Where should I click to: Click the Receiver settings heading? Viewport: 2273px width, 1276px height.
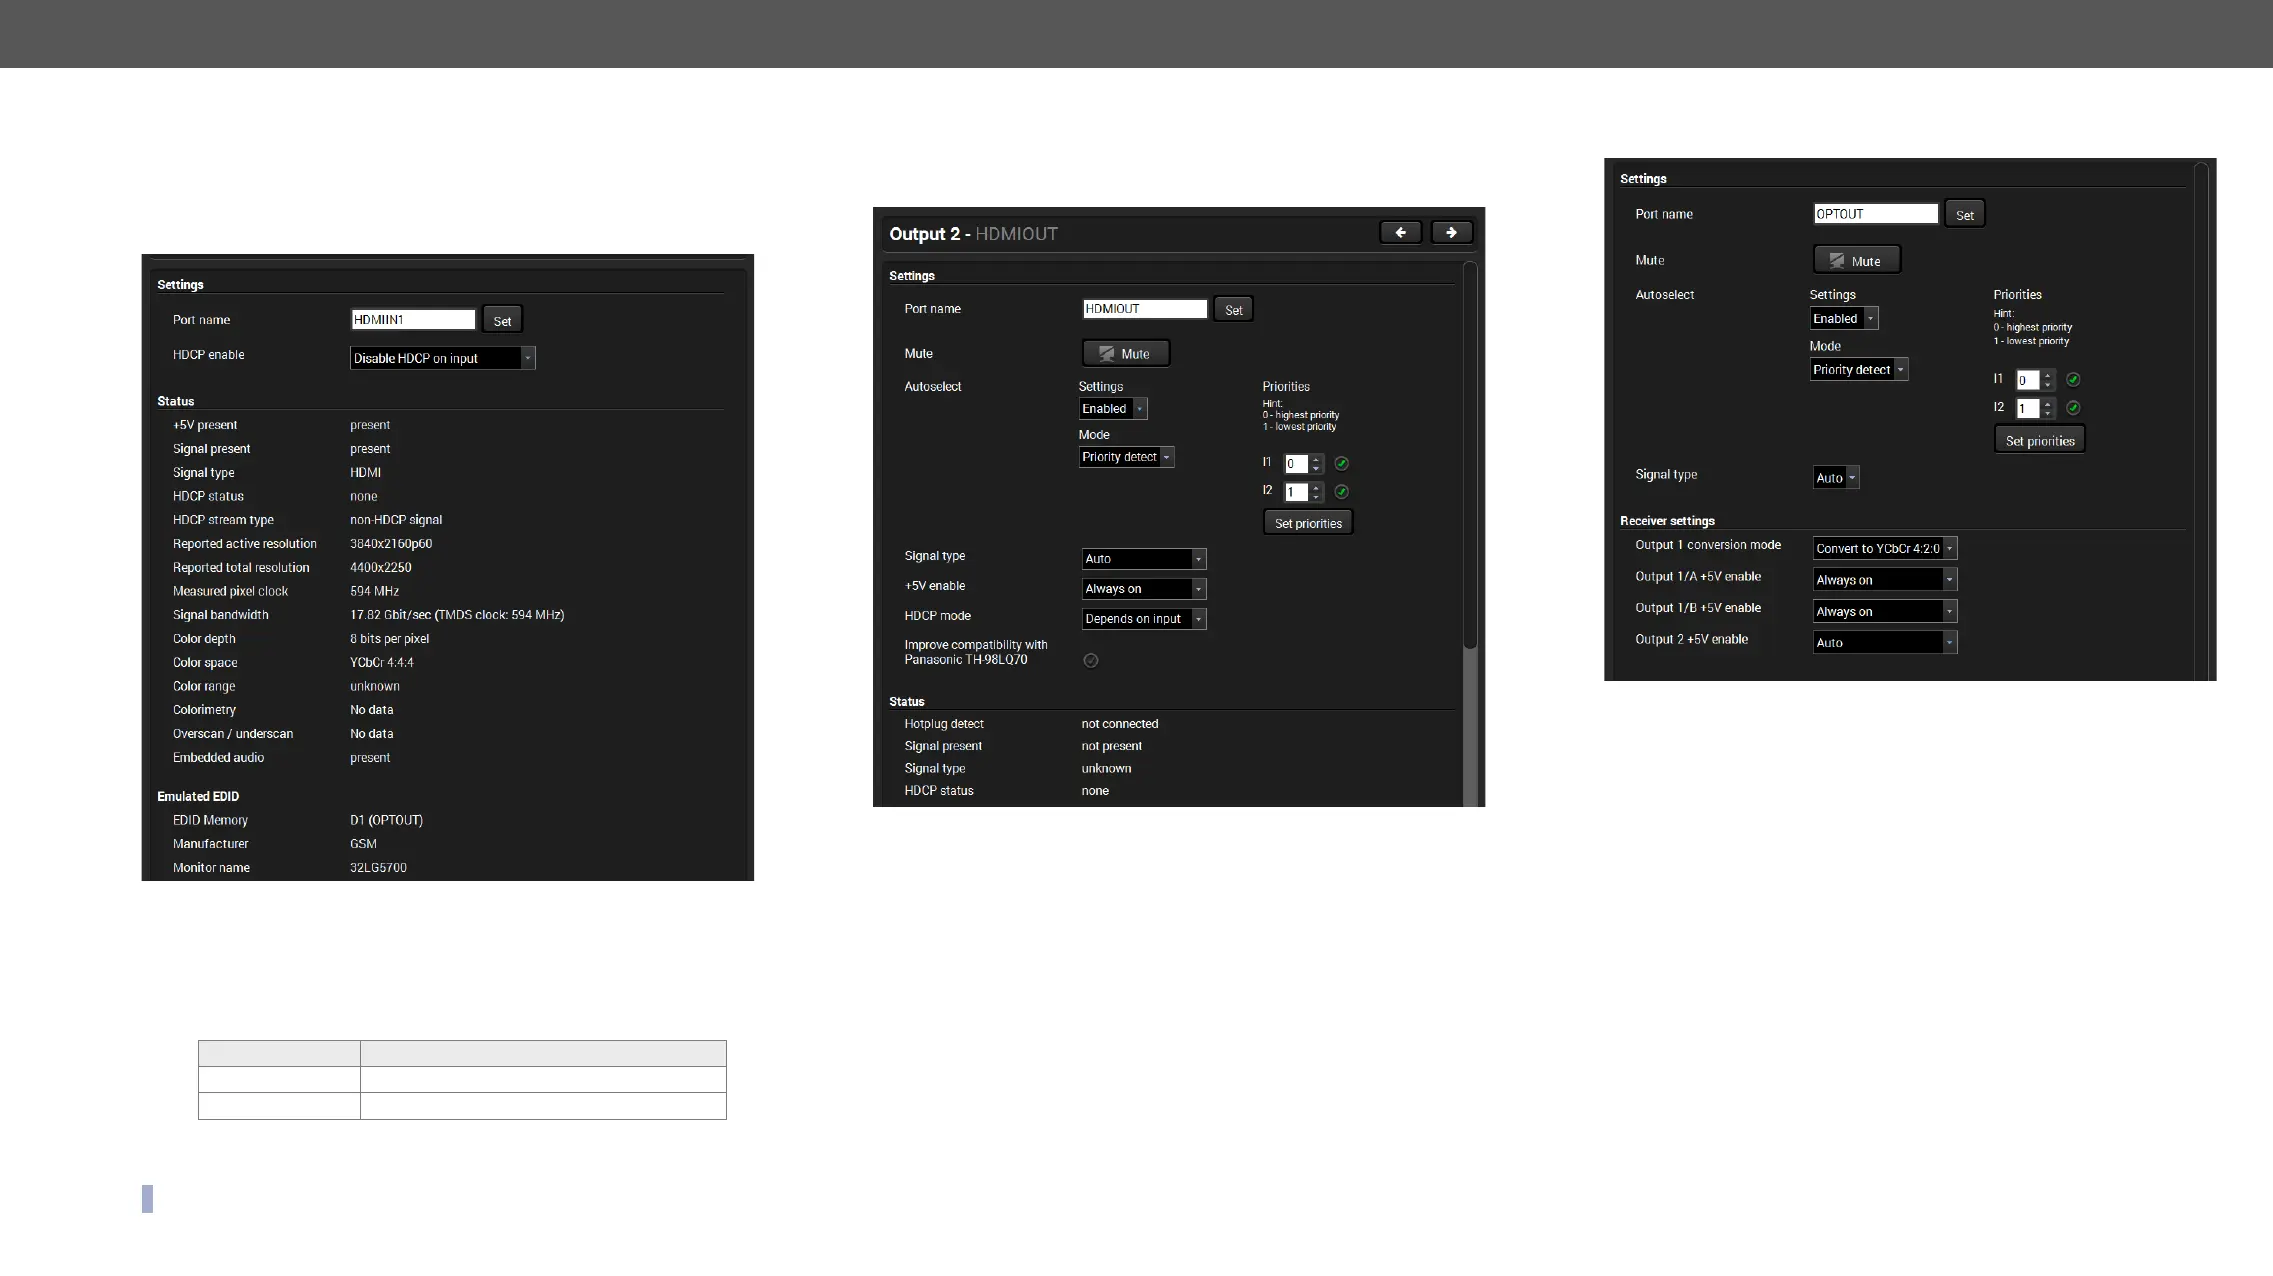[1667, 521]
